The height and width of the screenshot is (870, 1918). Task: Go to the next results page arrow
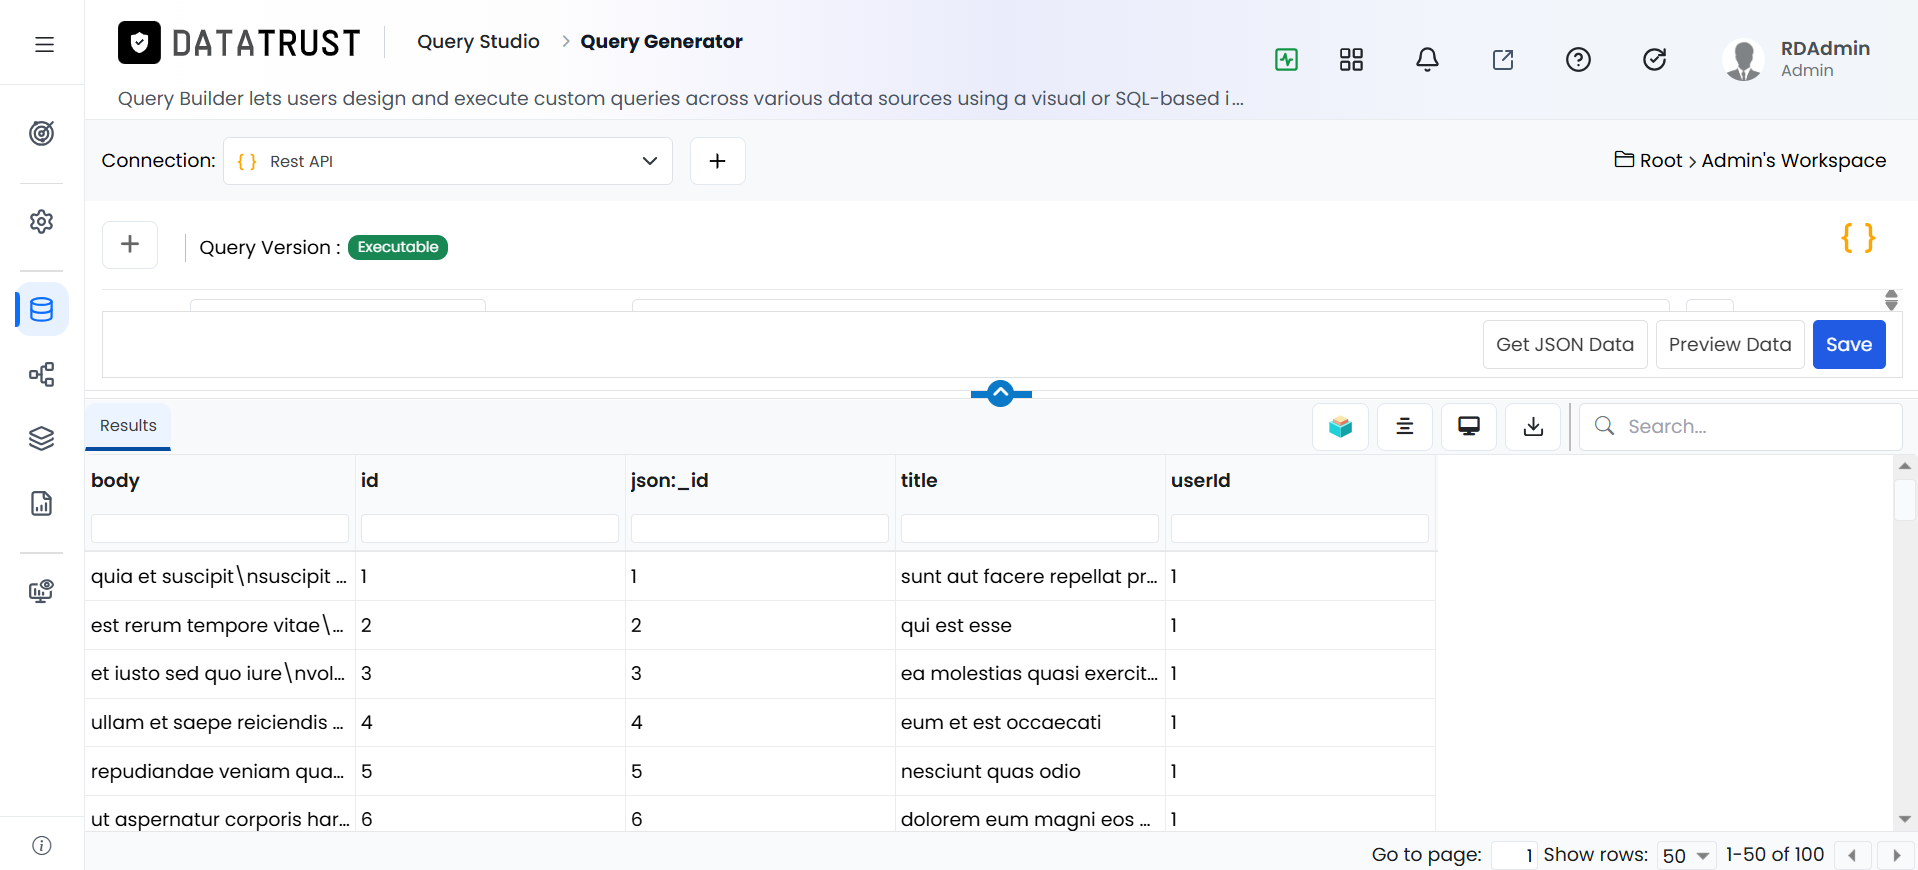[x=1896, y=856]
